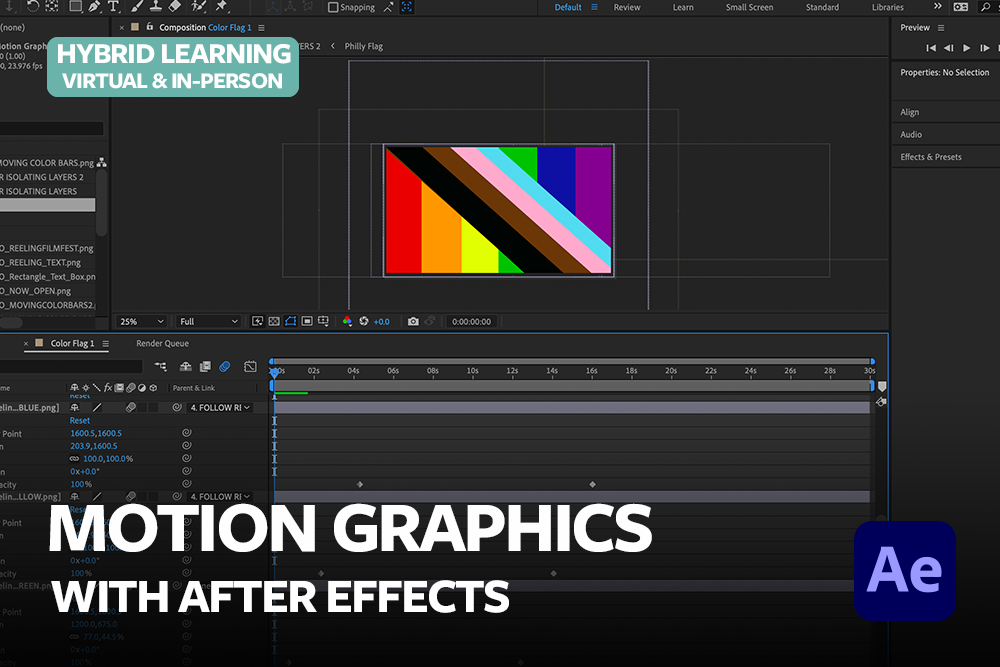Adjust the exposure +0.0 control
Viewport: 1000px width, 667px height.
point(381,321)
